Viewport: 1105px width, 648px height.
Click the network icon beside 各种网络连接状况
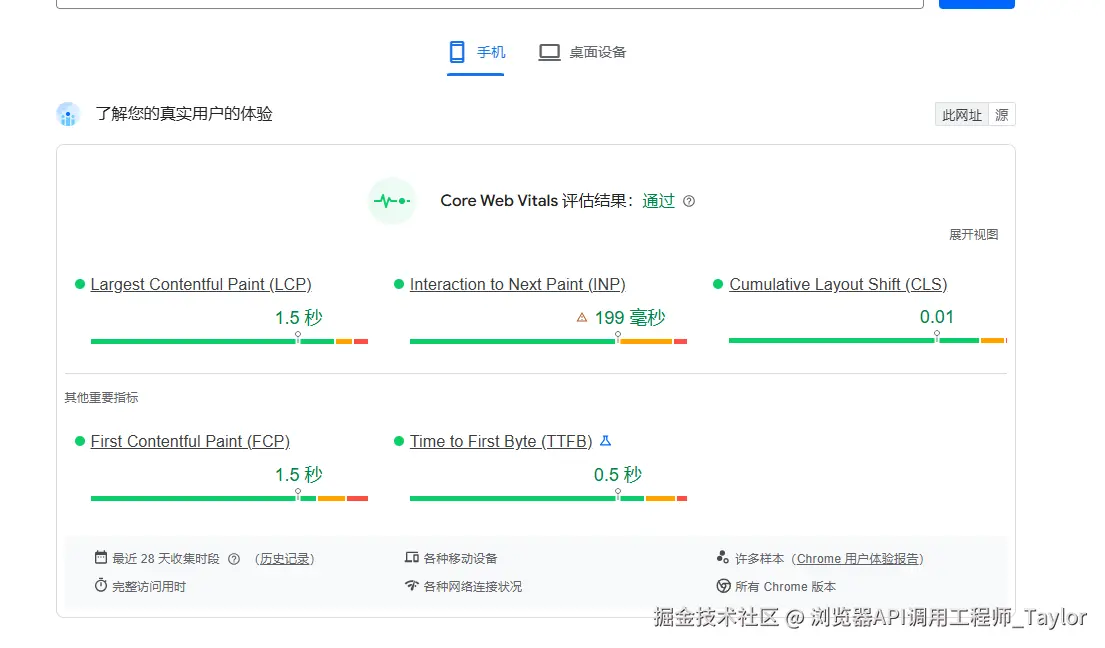(412, 586)
